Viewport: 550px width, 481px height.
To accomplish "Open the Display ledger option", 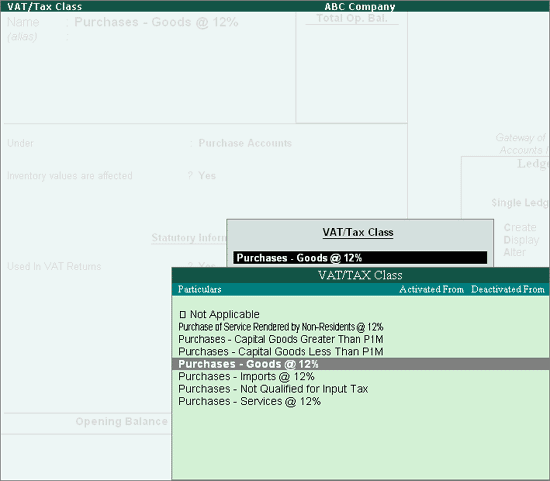I will coord(521,240).
